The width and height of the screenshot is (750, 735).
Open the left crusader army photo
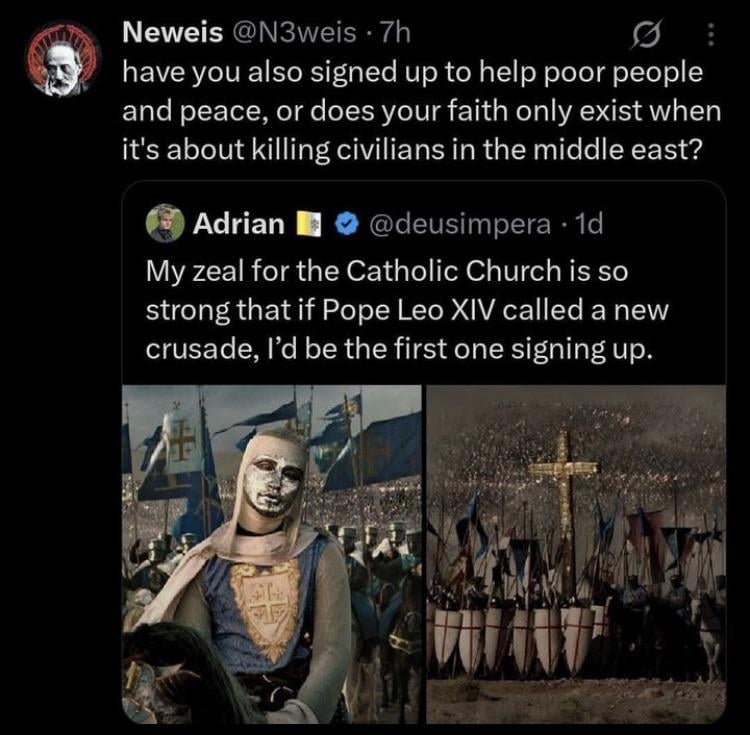(272, 554)
